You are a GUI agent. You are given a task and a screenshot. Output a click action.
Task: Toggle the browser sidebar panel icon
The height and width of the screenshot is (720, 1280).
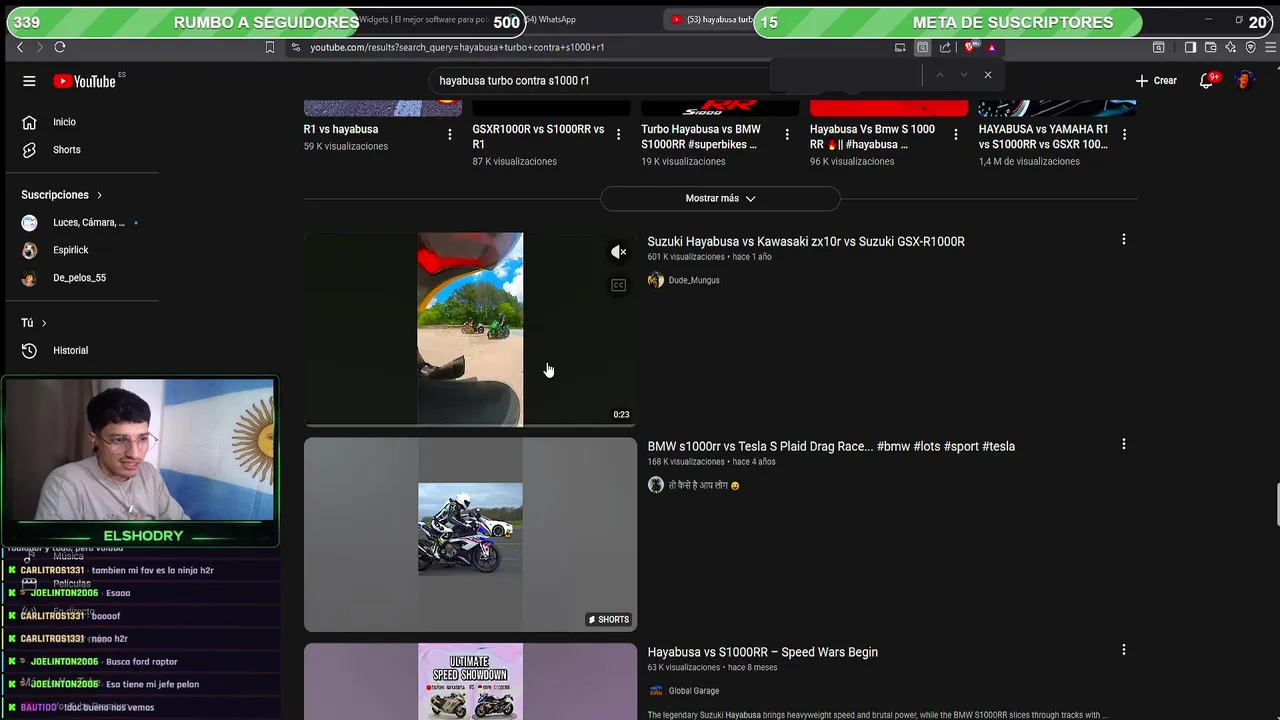[1190, 47]
